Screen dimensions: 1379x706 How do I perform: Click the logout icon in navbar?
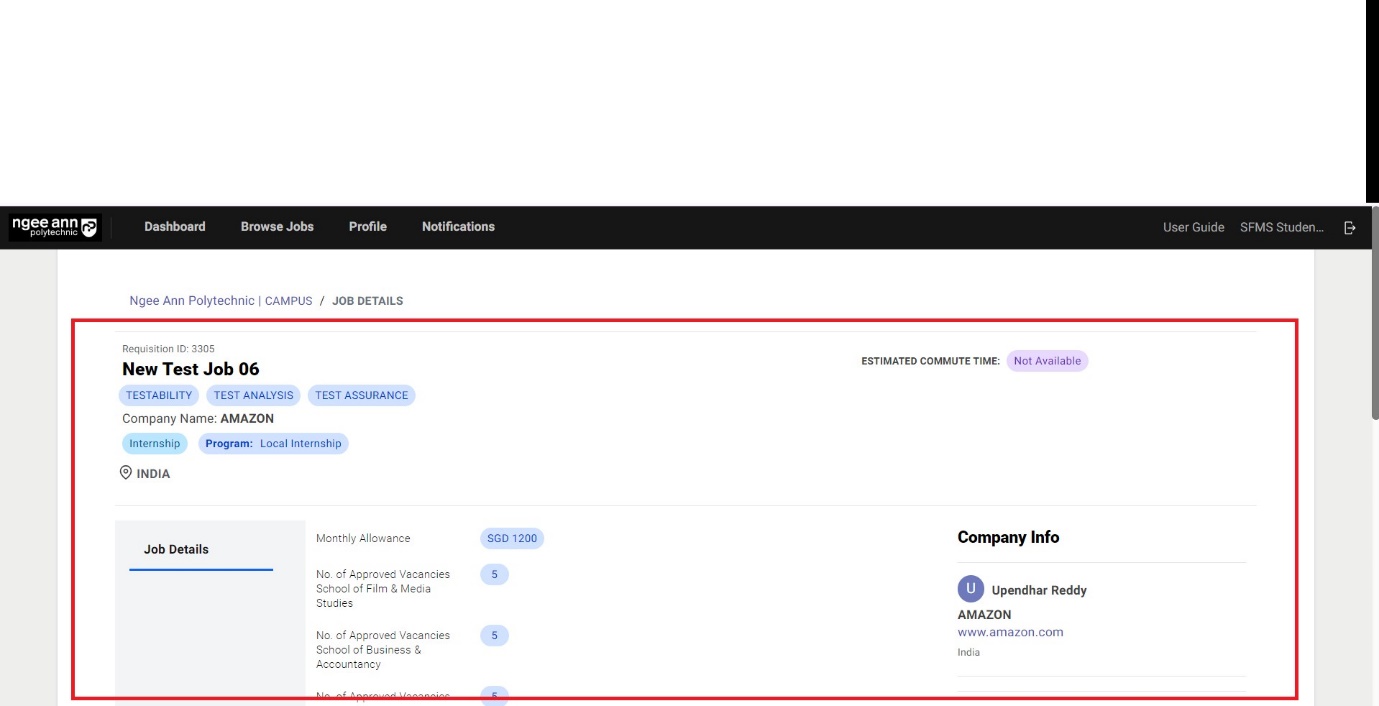(1350, 228)
